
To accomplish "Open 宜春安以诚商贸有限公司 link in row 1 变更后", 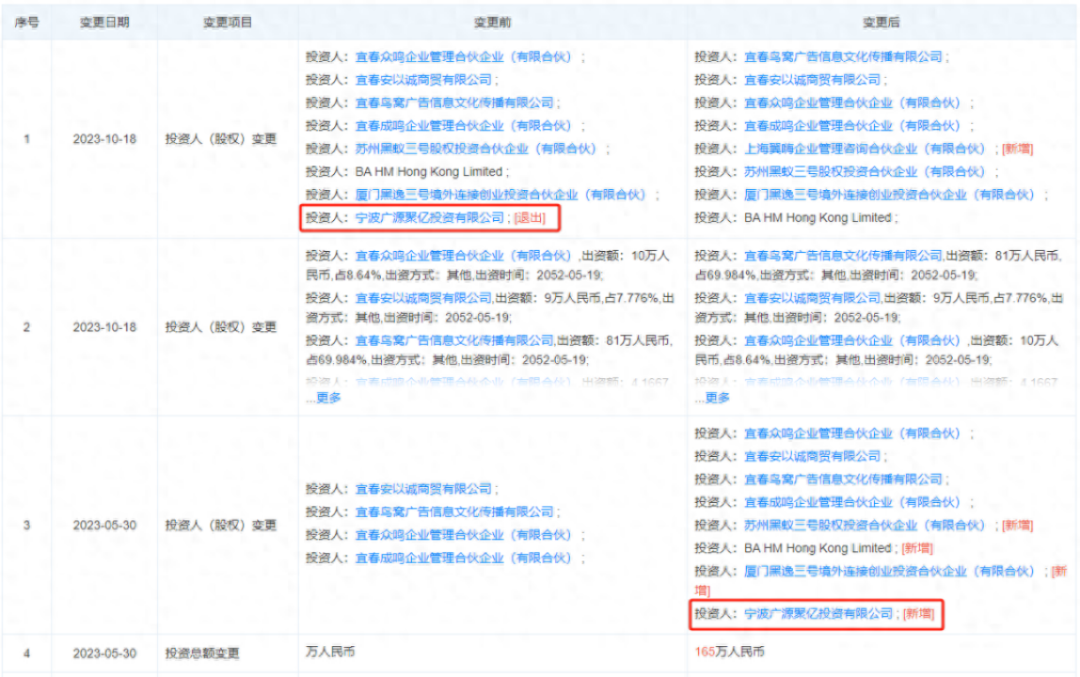I will (812, 80).
